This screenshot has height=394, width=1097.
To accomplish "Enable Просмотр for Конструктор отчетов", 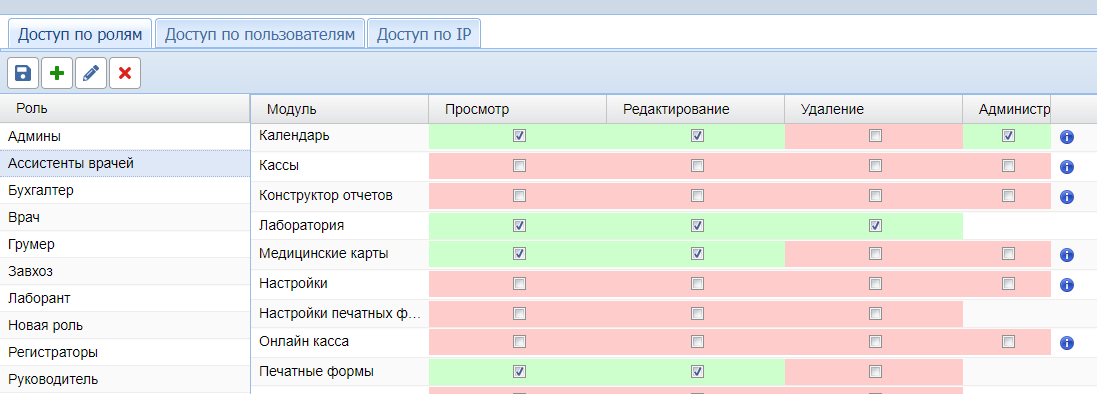I will click(519, 195).
